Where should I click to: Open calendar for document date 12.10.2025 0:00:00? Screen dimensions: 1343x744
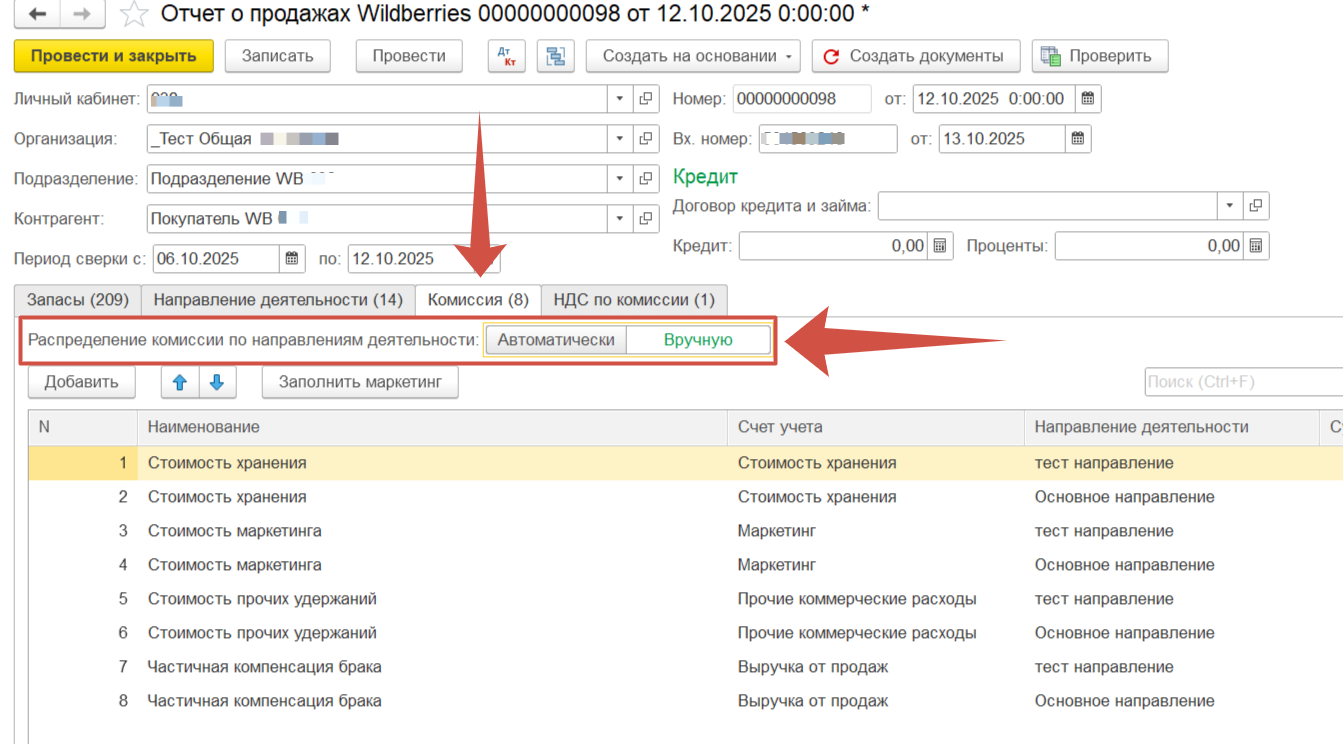[x=1088, y=99]
